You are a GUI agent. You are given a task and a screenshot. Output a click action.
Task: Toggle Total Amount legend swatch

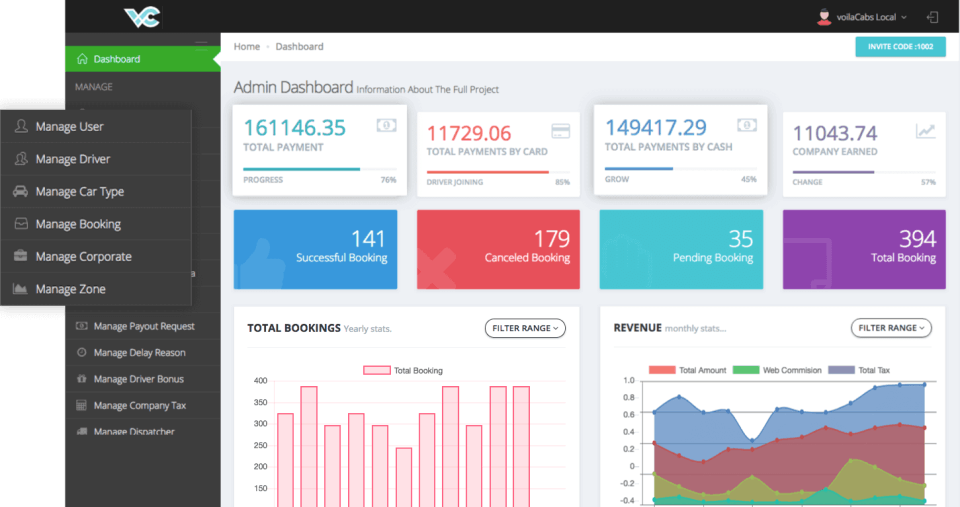tap(662, 370)
